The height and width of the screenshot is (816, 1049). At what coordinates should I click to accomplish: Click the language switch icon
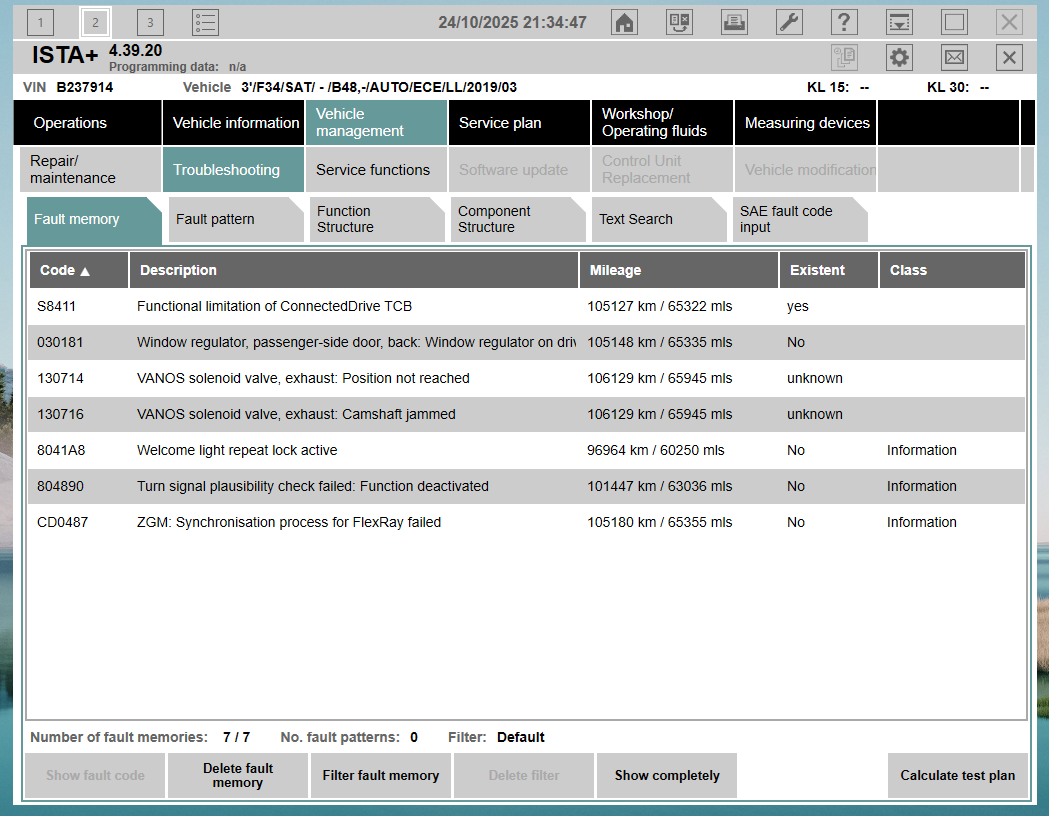[x=680, y=22]
